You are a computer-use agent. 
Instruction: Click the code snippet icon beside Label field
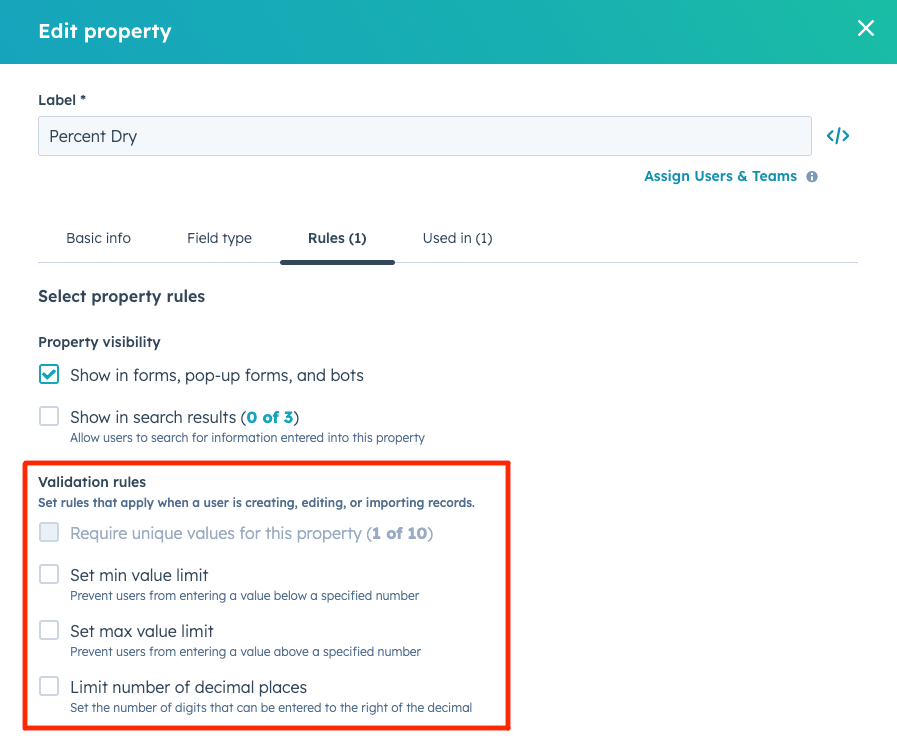pyautogui.click(x=837, y=136)
